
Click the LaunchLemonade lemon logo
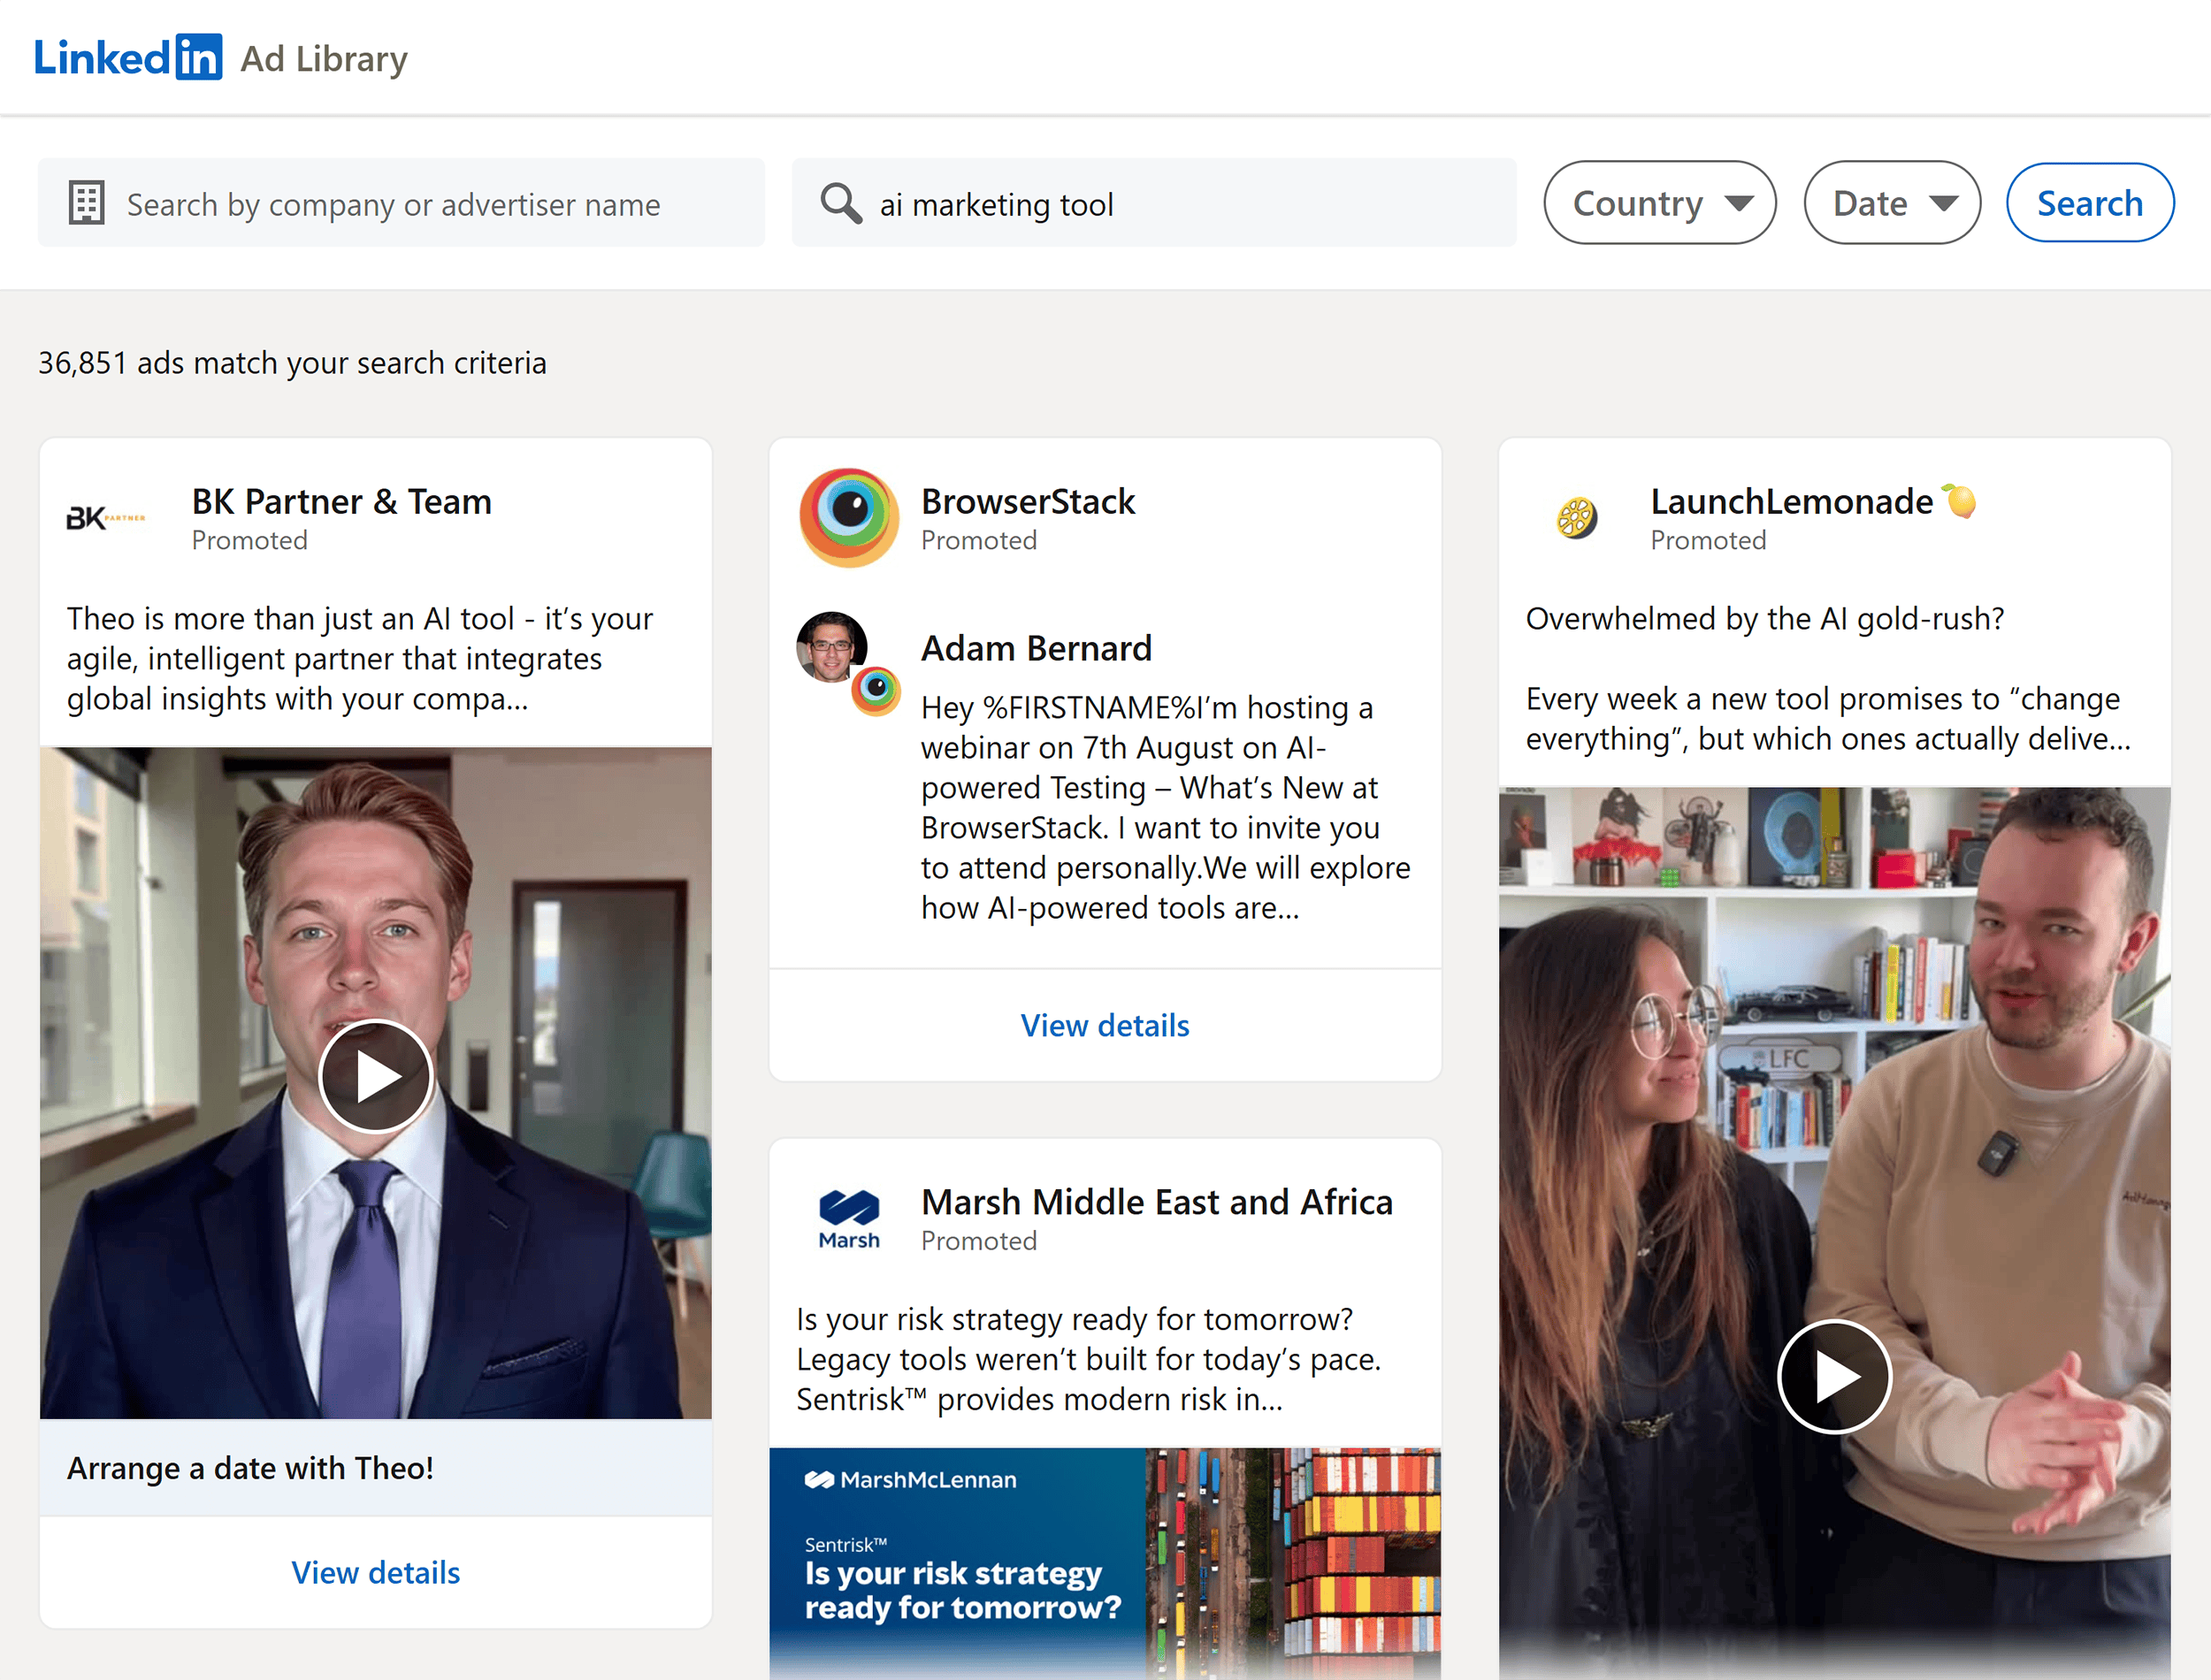1577,518
